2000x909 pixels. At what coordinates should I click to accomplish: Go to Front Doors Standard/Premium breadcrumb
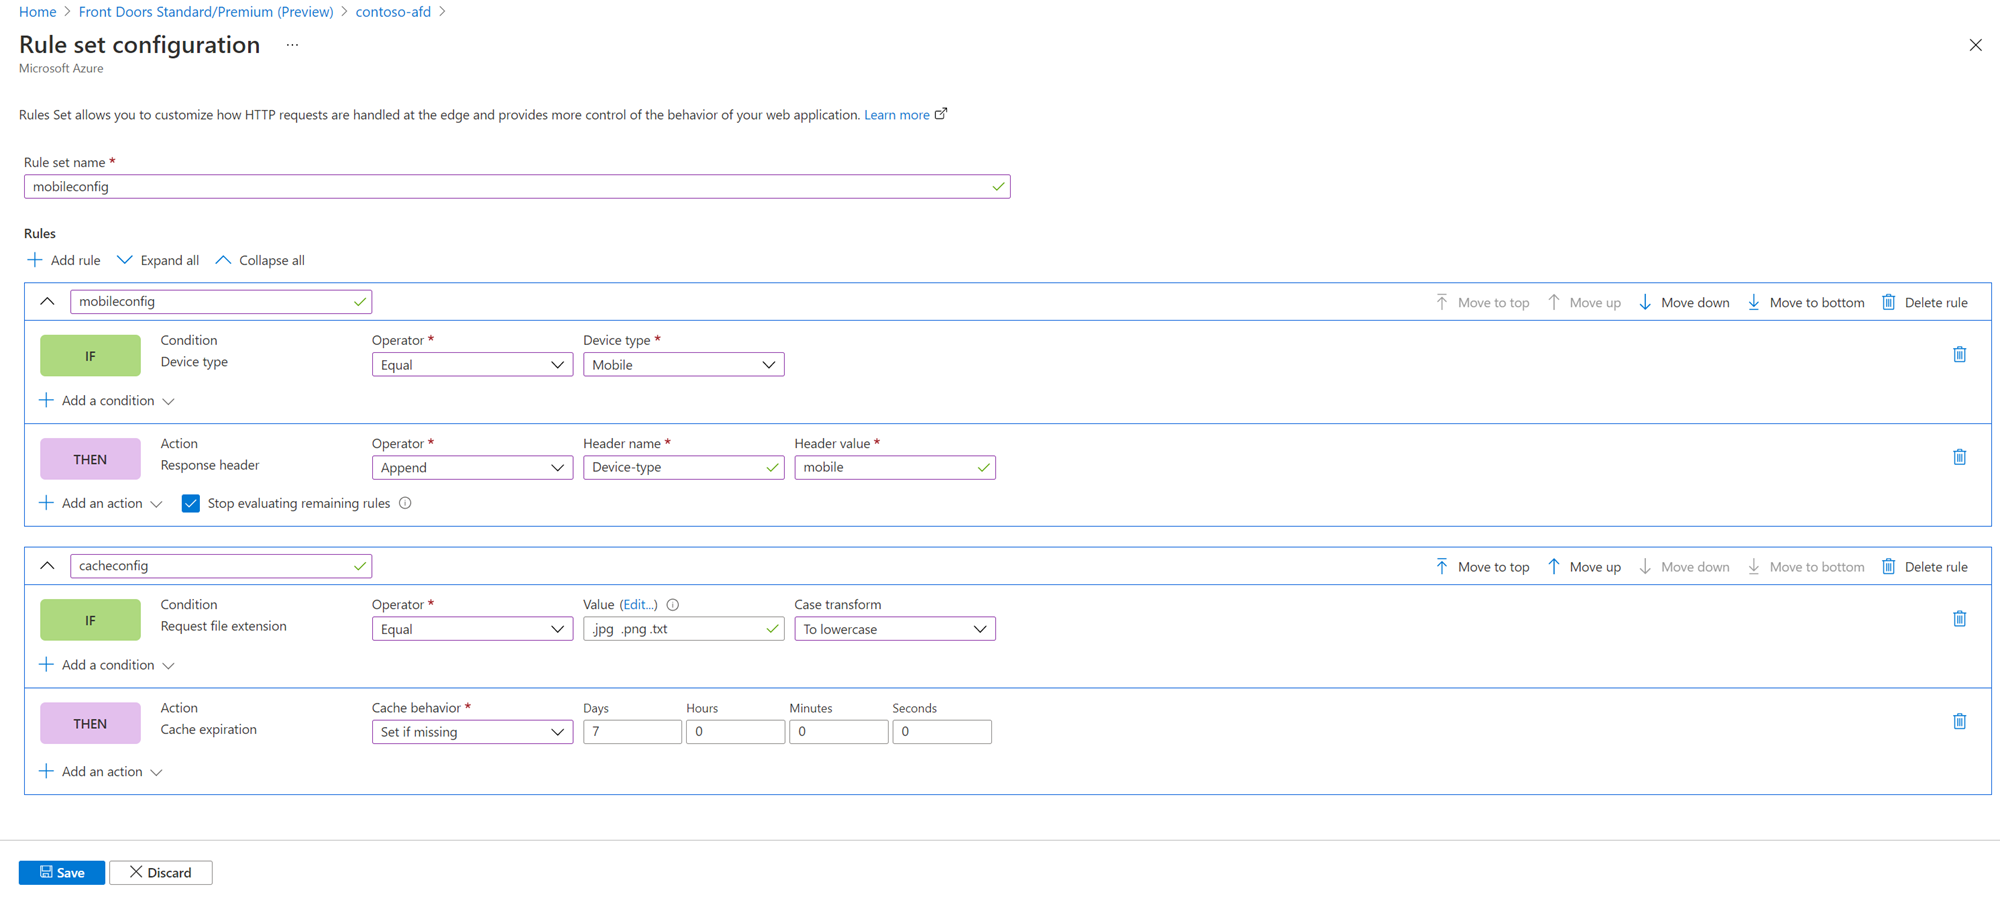tap(206, 12)
